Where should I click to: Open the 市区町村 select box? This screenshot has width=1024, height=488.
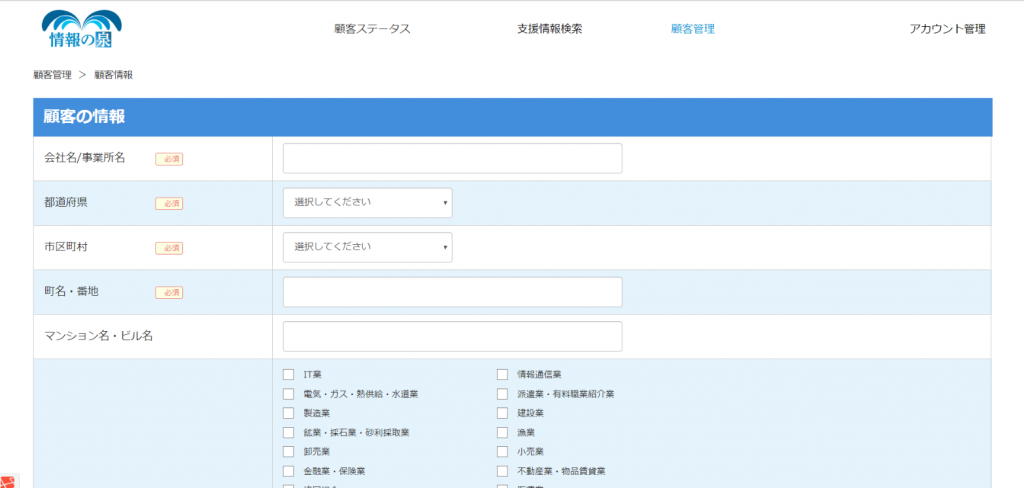click(x=367, y=247)
